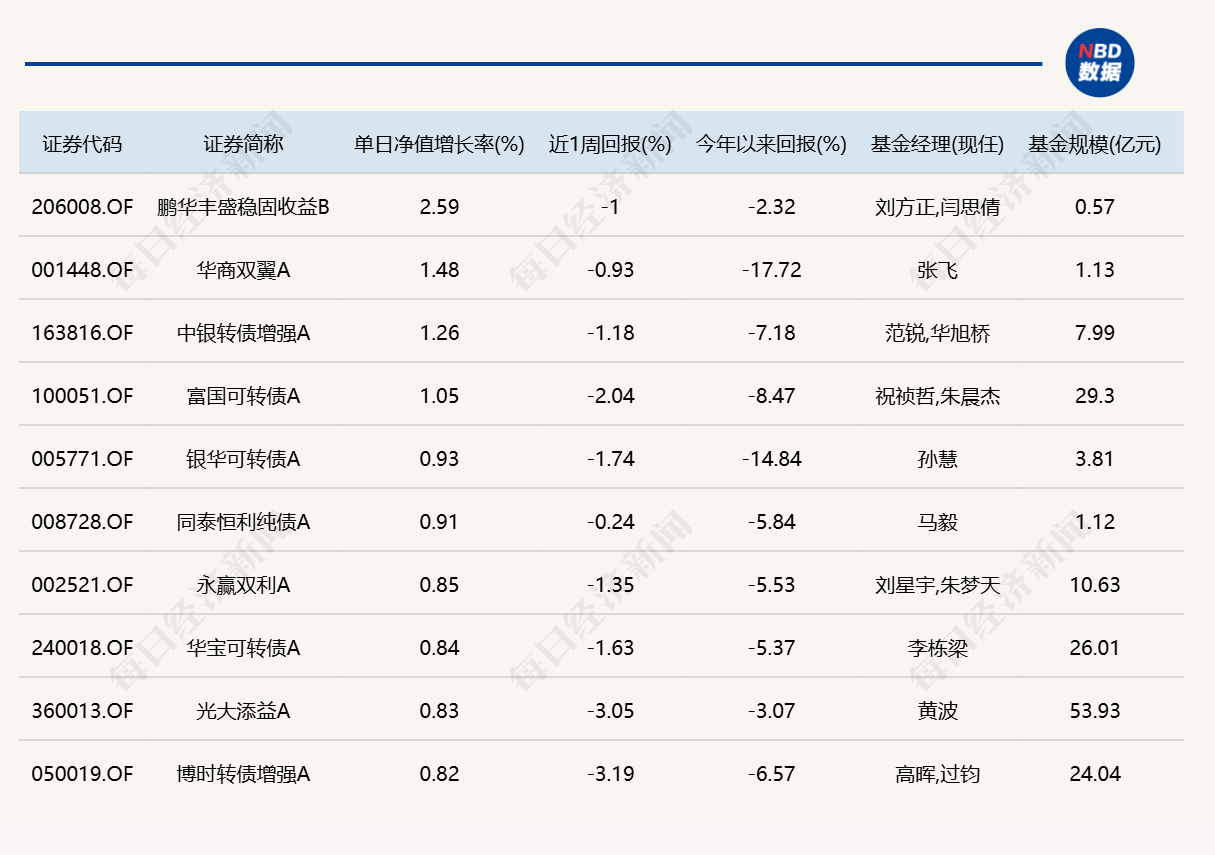Image resolution: width=1215 pixels, height=855 pixels.
Task: Click weekly return value -3.05
Action: pos(610,711)
